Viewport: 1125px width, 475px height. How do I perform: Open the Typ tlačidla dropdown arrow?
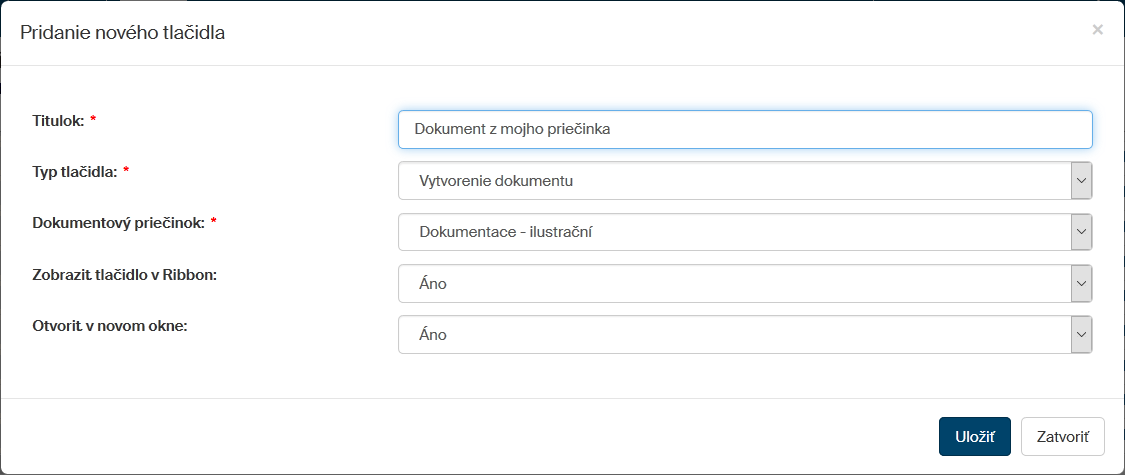pyautogui.click(x=1081, y=181)
